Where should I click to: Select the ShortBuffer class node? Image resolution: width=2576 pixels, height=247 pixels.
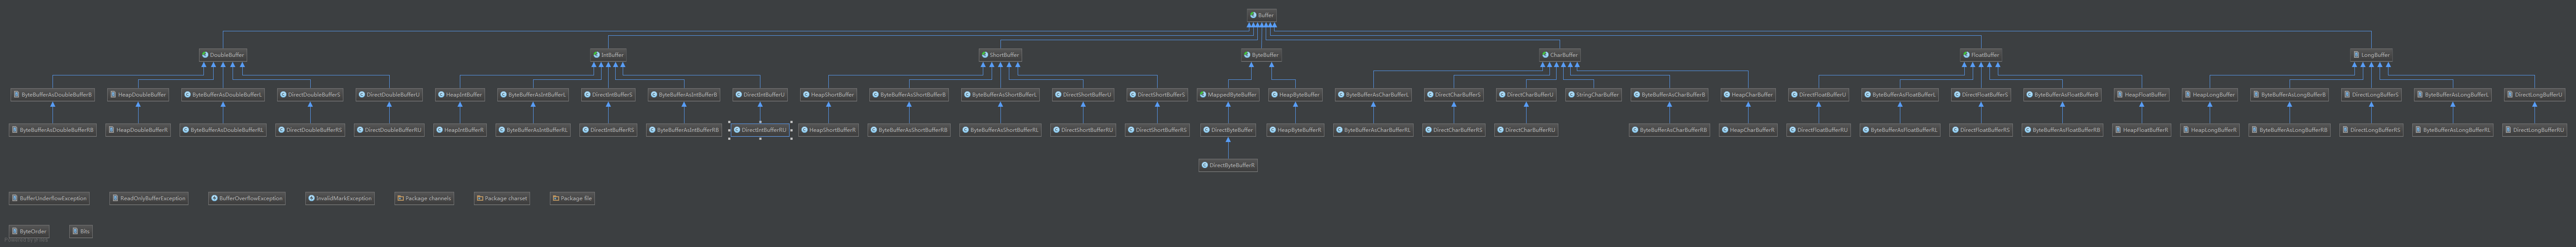click(1000, 55)
